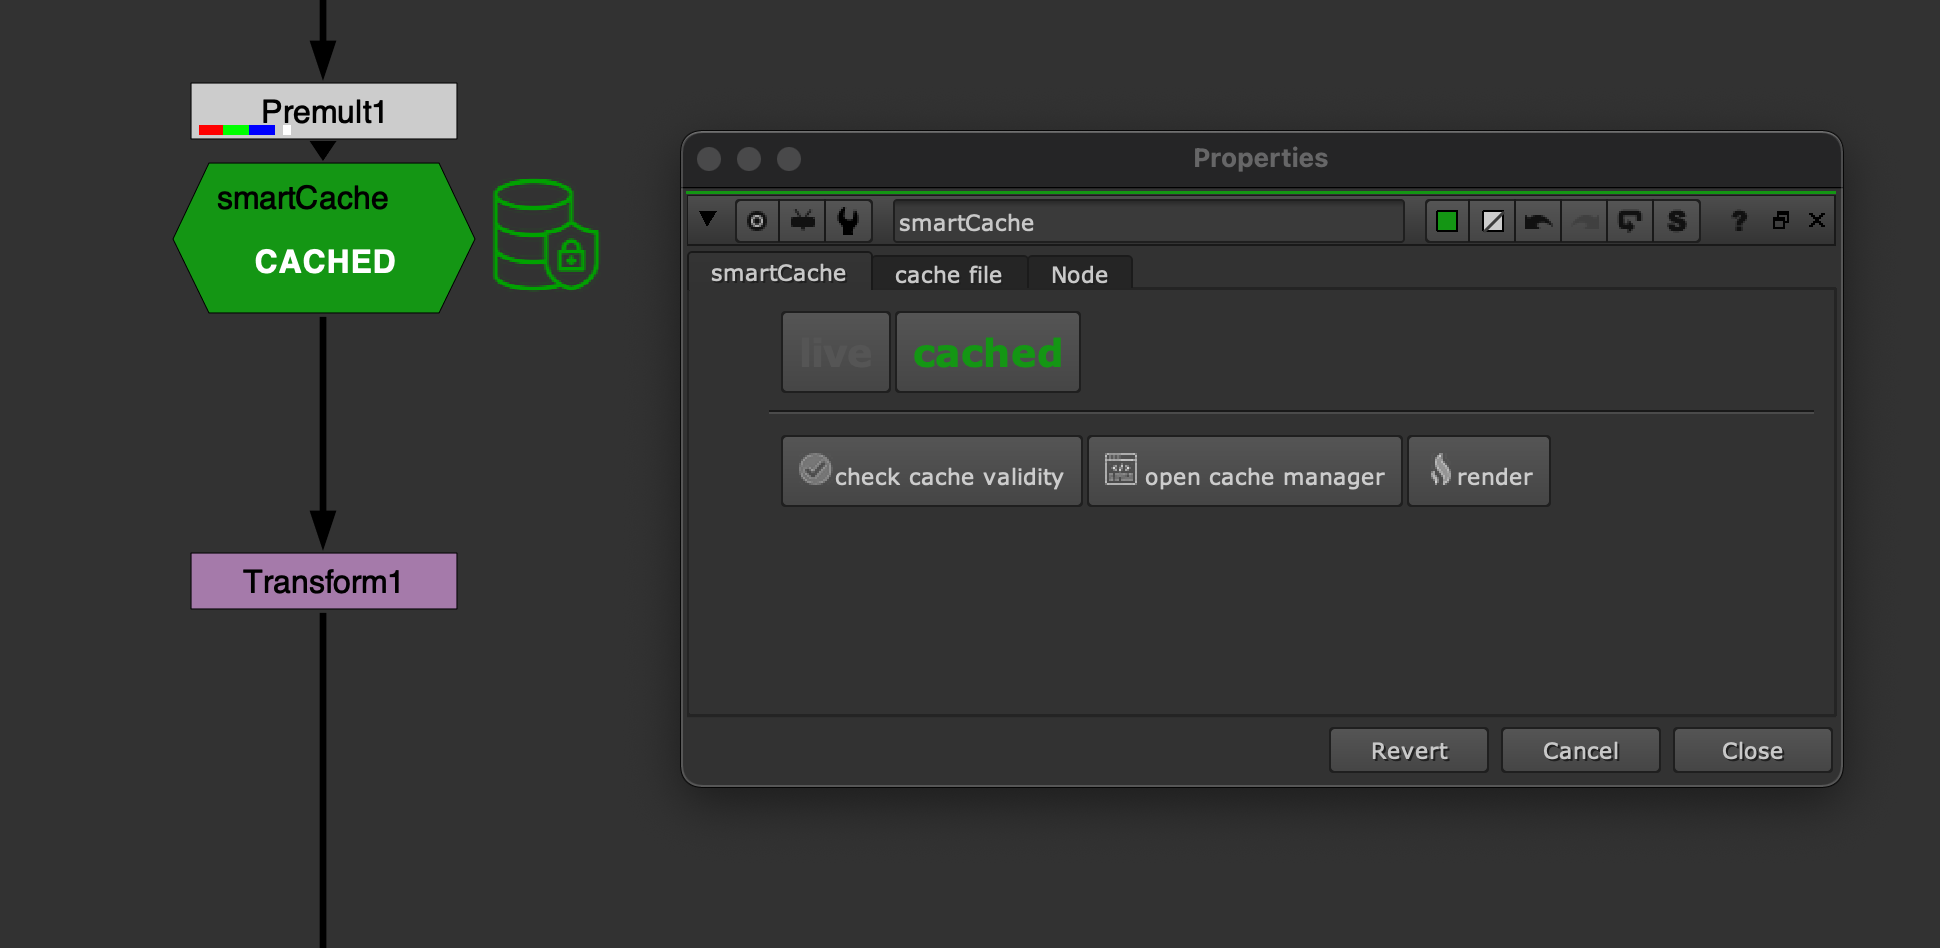Click the monitor output icon
The image size is (1940, 948).
pyautogui.click(x=803, y=221)
